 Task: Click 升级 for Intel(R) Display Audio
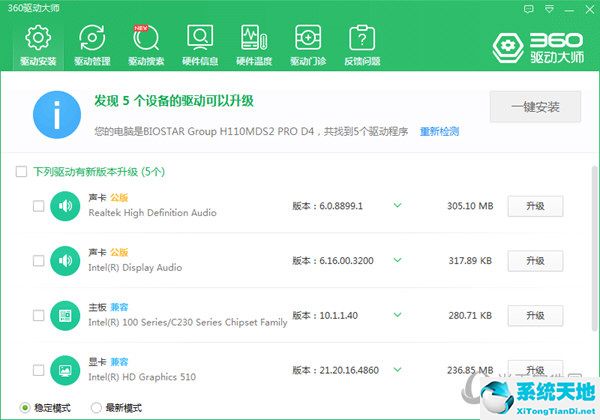click(535, 261)
